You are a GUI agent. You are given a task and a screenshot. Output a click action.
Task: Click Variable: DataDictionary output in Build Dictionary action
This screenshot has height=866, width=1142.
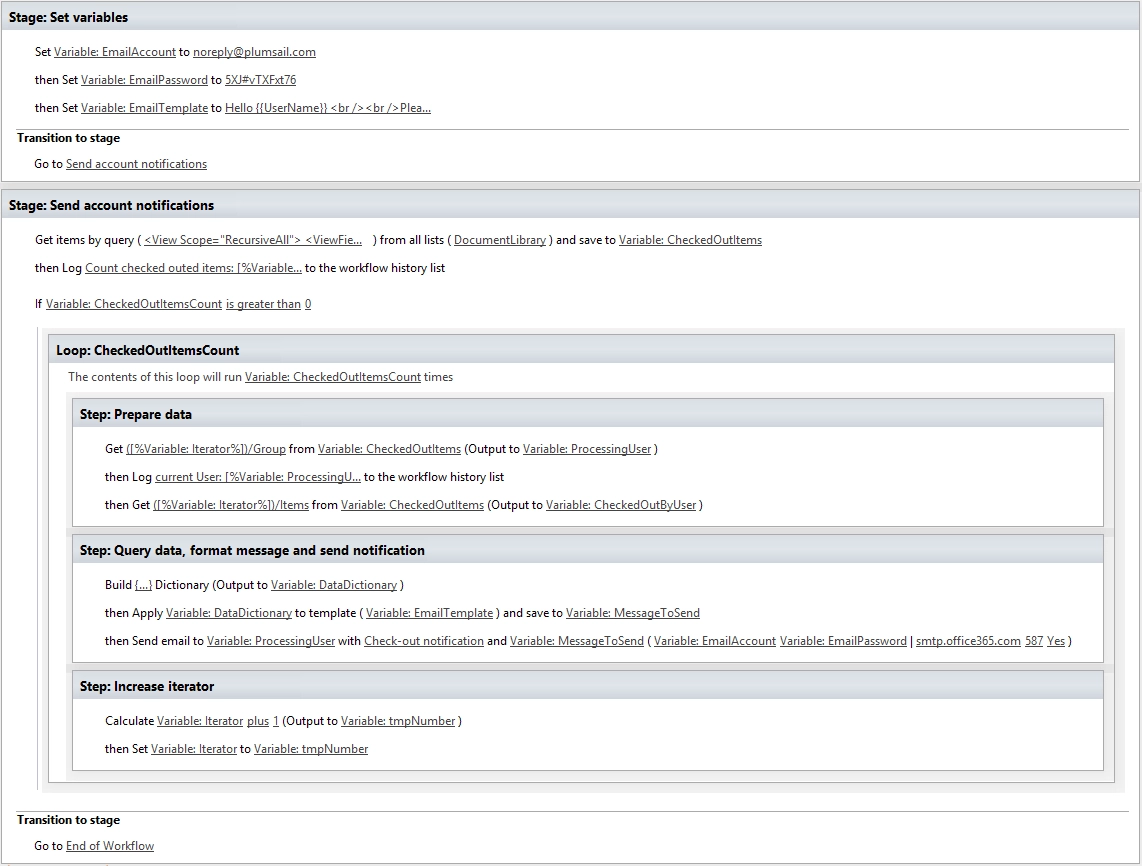(334, 585)
